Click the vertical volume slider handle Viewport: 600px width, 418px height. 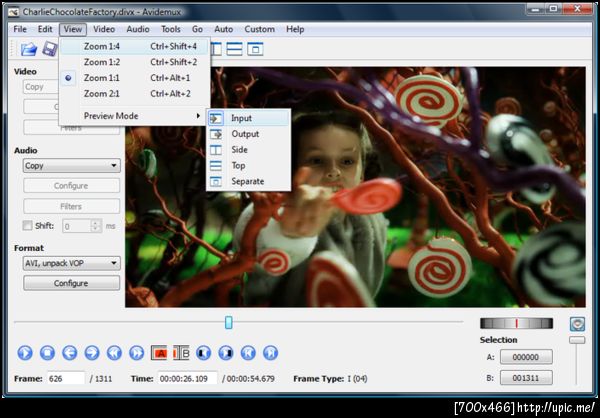(577, 340)
